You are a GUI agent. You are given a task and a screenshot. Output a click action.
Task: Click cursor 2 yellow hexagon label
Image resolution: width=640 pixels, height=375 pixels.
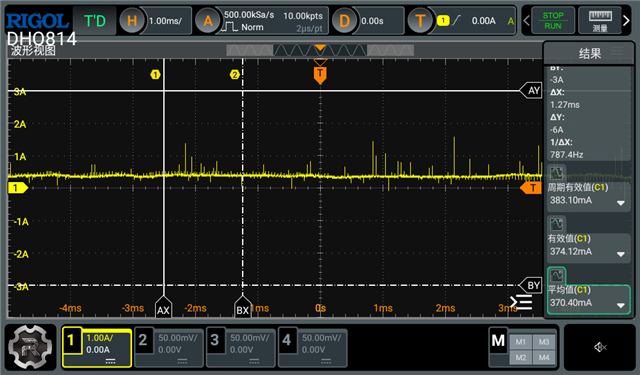click(234, 75)
